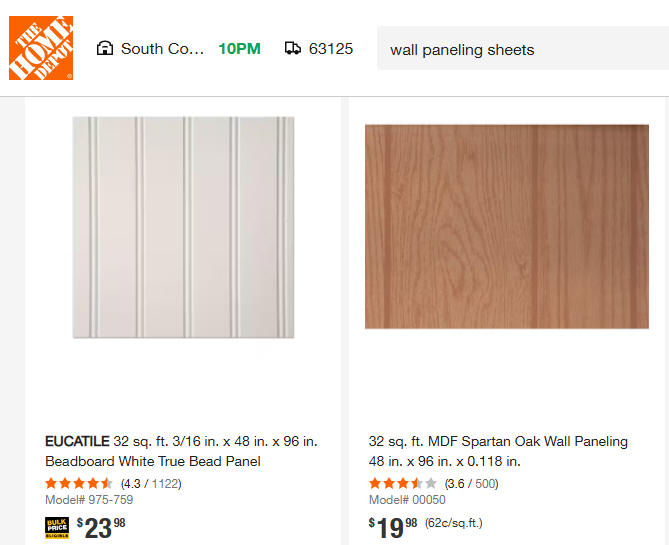669x545 pixels.
Task: Click the beadboard panel star rating
Action: pyautogui.click(x=79, y=484)
